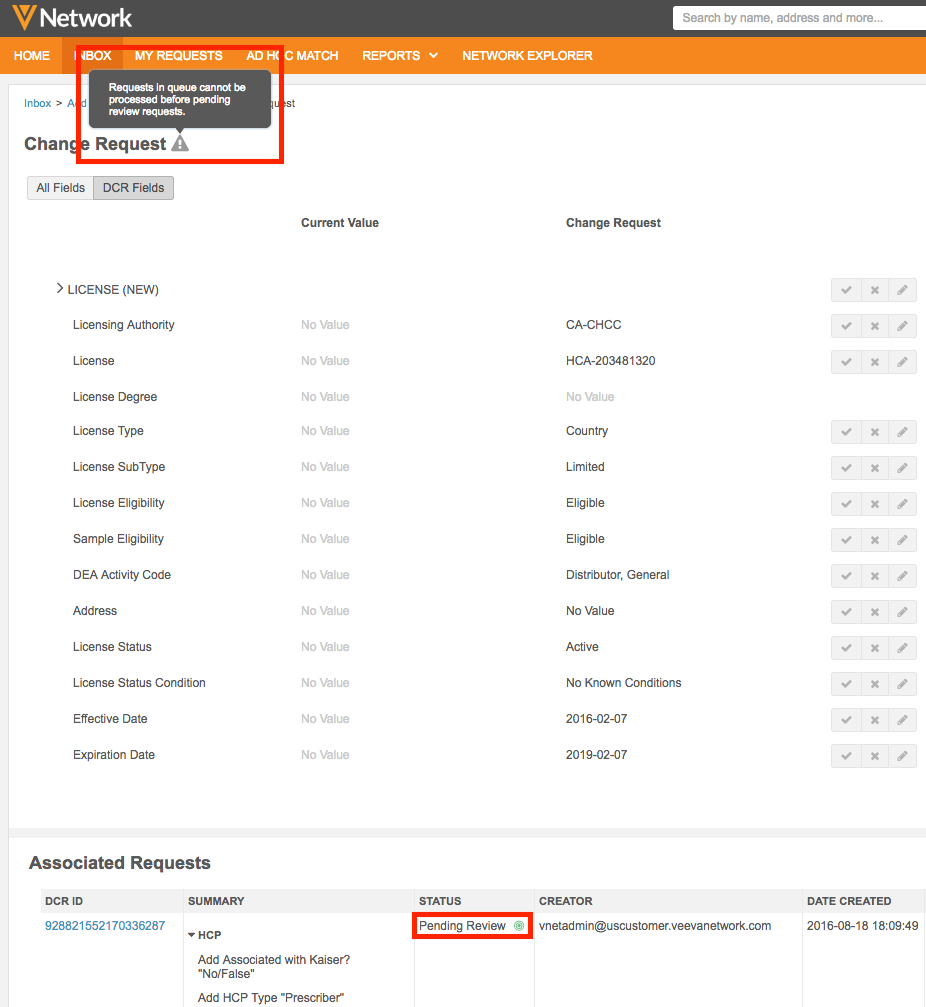Click the Inbox breadcrumb link
926x1007 pixels.
pyautogui.click(x=37, y=103)
